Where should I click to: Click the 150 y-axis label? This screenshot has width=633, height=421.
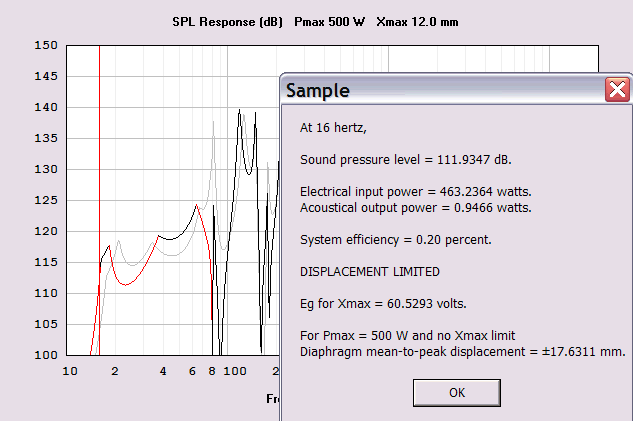tap(46, 45)
